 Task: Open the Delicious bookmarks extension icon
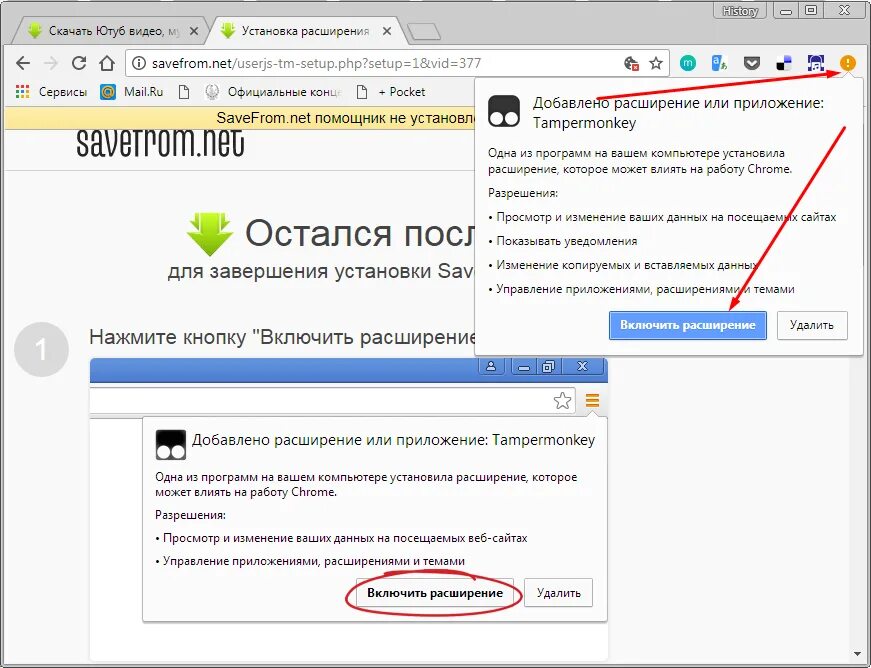784,63
